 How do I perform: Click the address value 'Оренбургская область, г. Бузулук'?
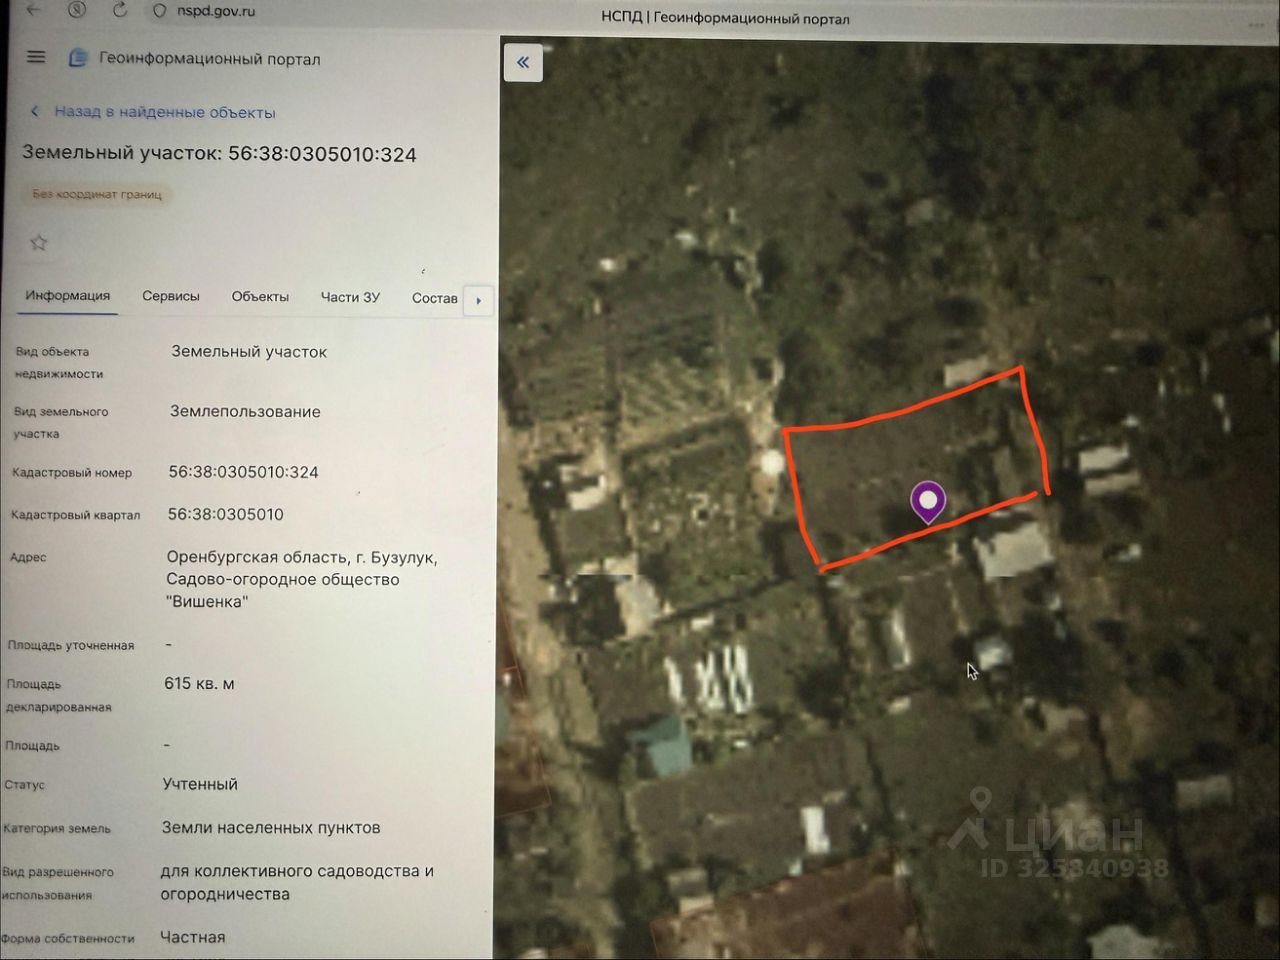pos(302,557)
